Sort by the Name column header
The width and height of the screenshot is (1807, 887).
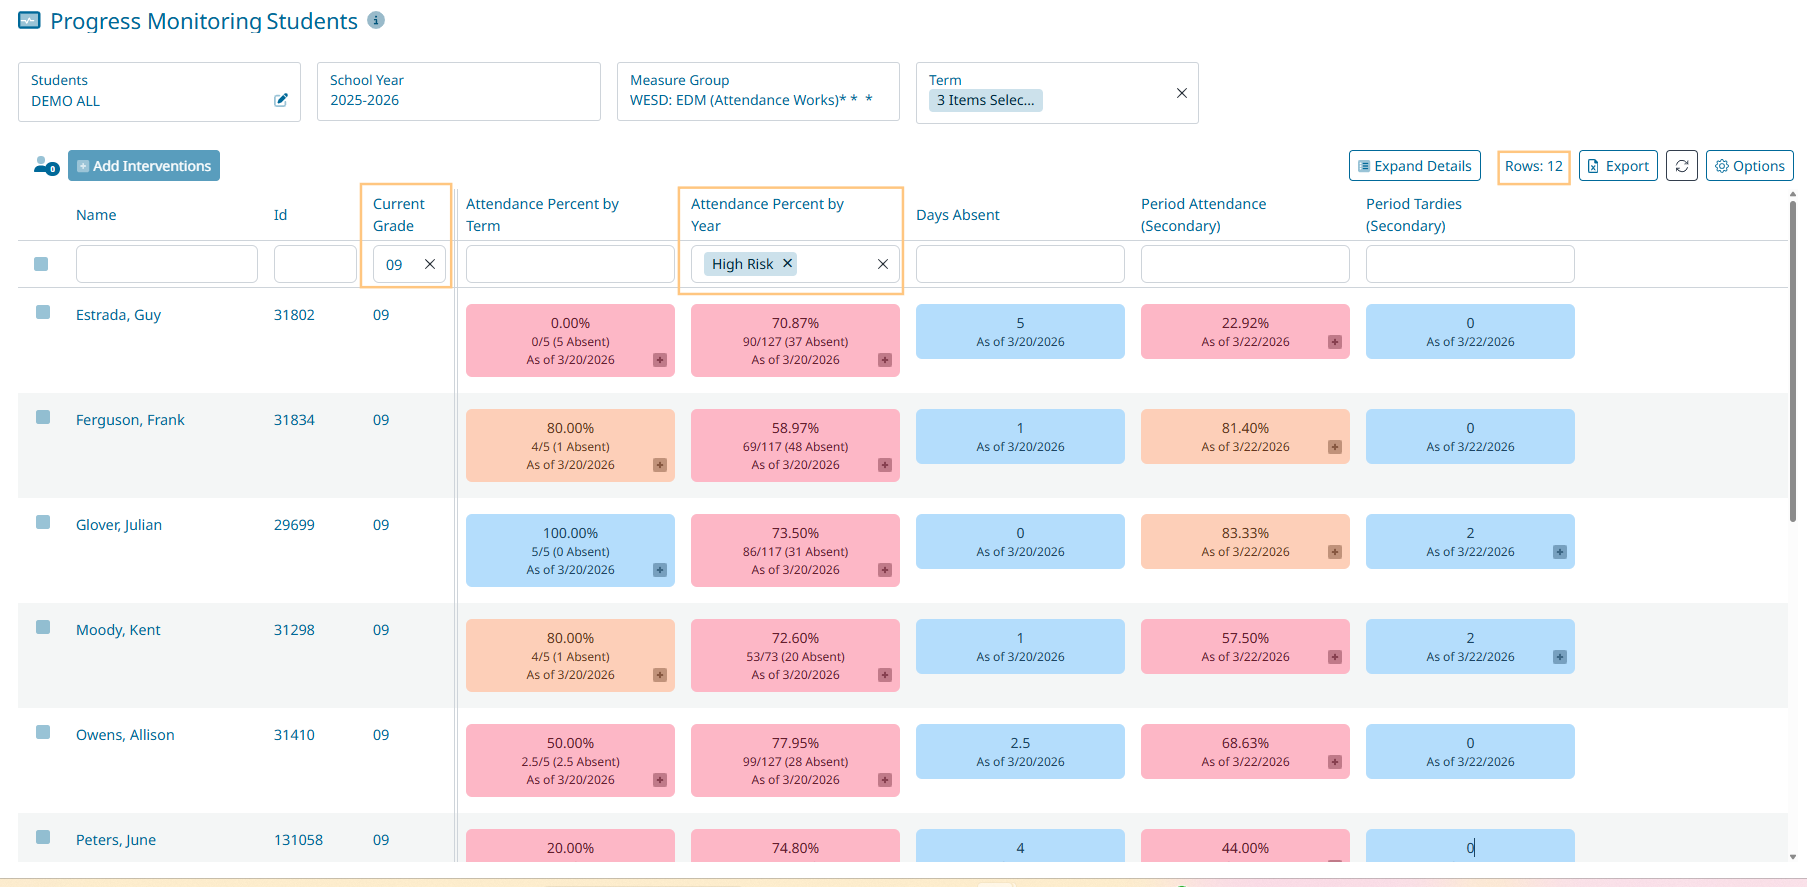[96, 215]
